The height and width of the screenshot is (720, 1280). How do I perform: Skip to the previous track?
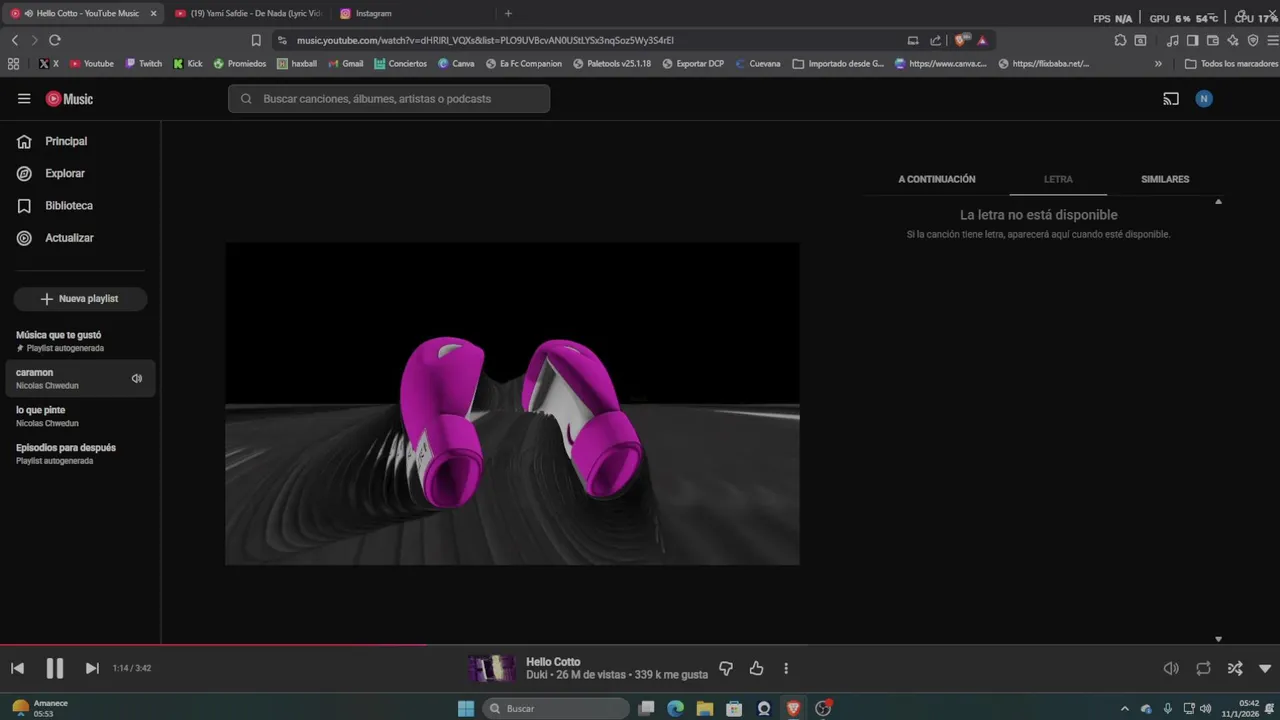point(17,668)
